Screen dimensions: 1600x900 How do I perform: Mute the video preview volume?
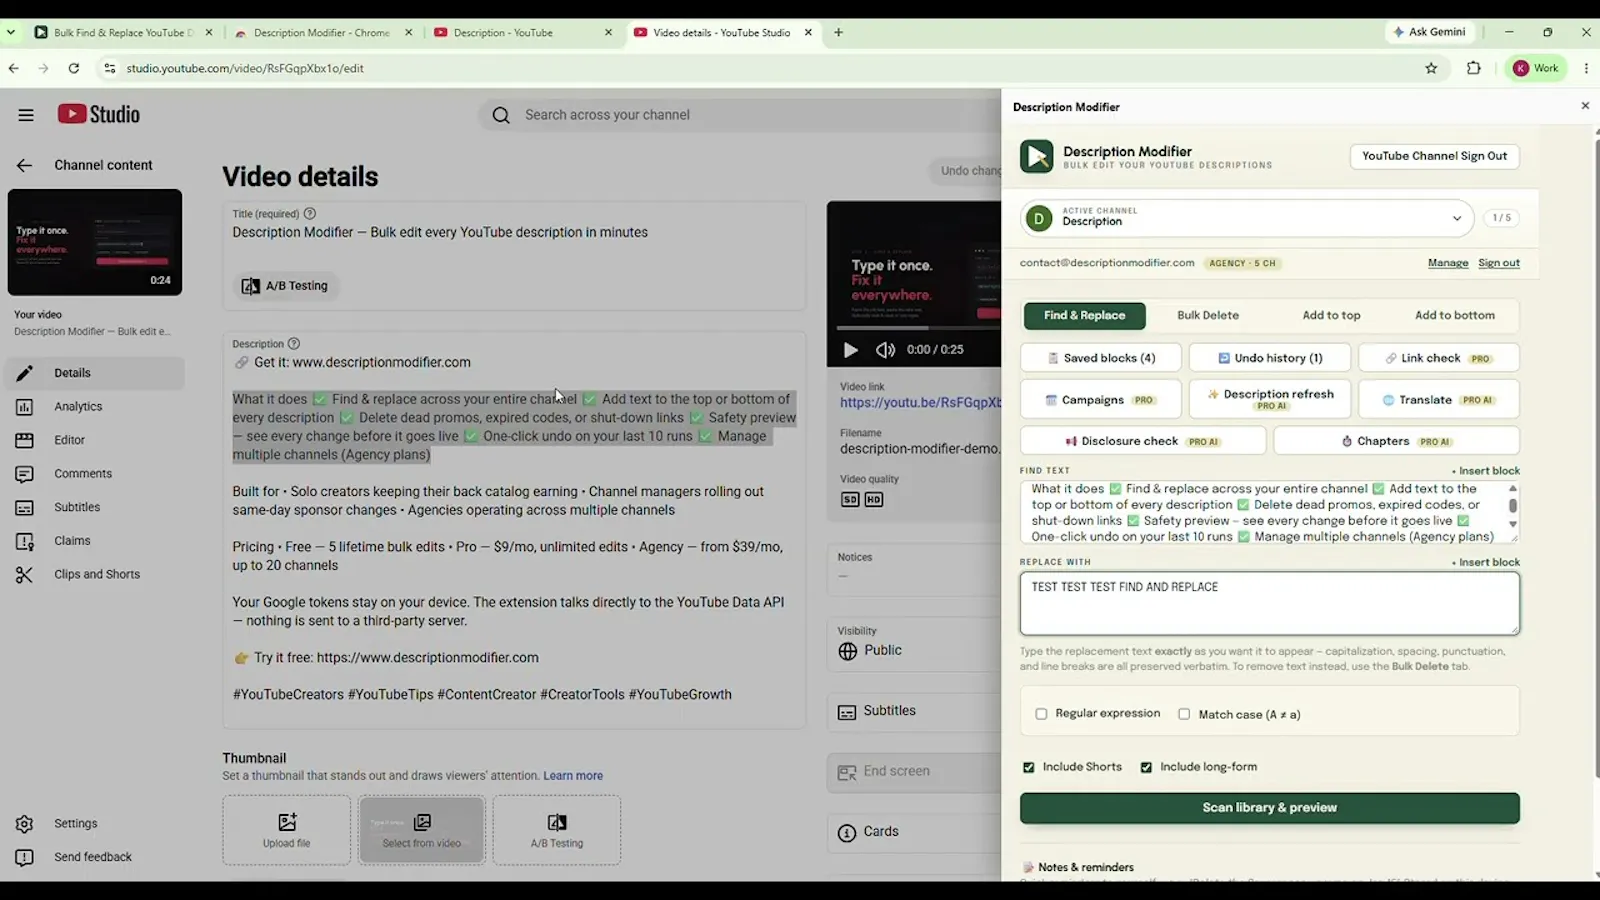coord(885,350)
